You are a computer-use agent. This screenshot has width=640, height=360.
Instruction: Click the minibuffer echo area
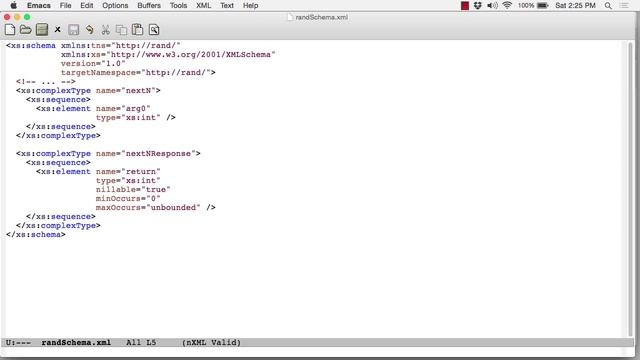[x=318, y=352]
